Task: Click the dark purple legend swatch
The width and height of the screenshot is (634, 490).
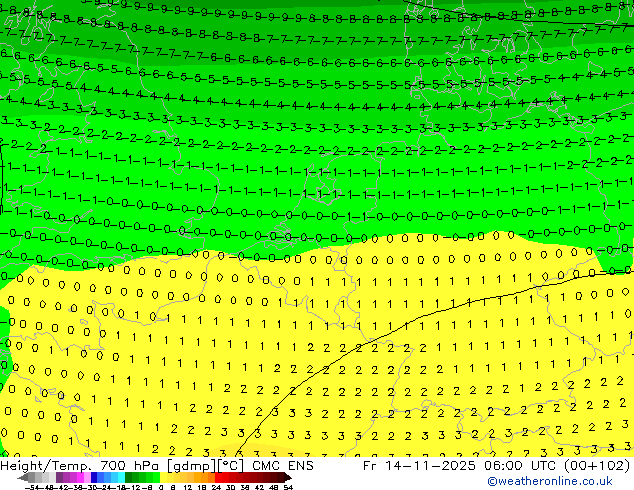Action: pos(59,477)
